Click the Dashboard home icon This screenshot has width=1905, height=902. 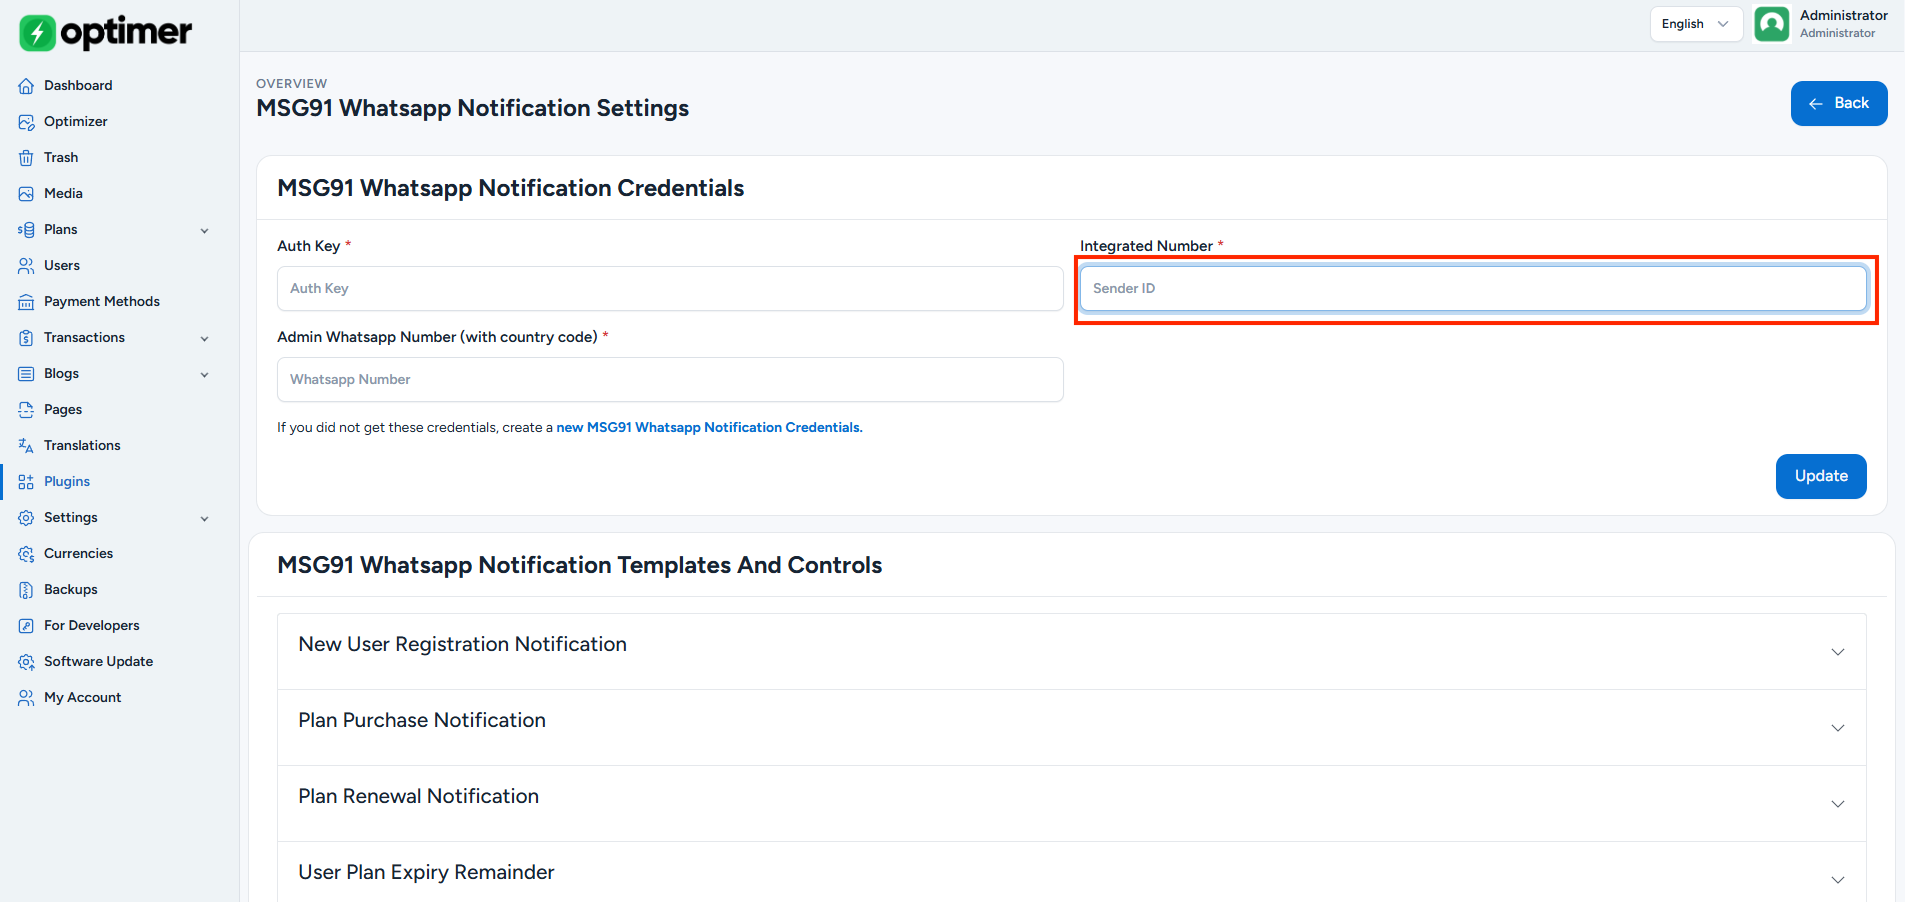(26, 86)
